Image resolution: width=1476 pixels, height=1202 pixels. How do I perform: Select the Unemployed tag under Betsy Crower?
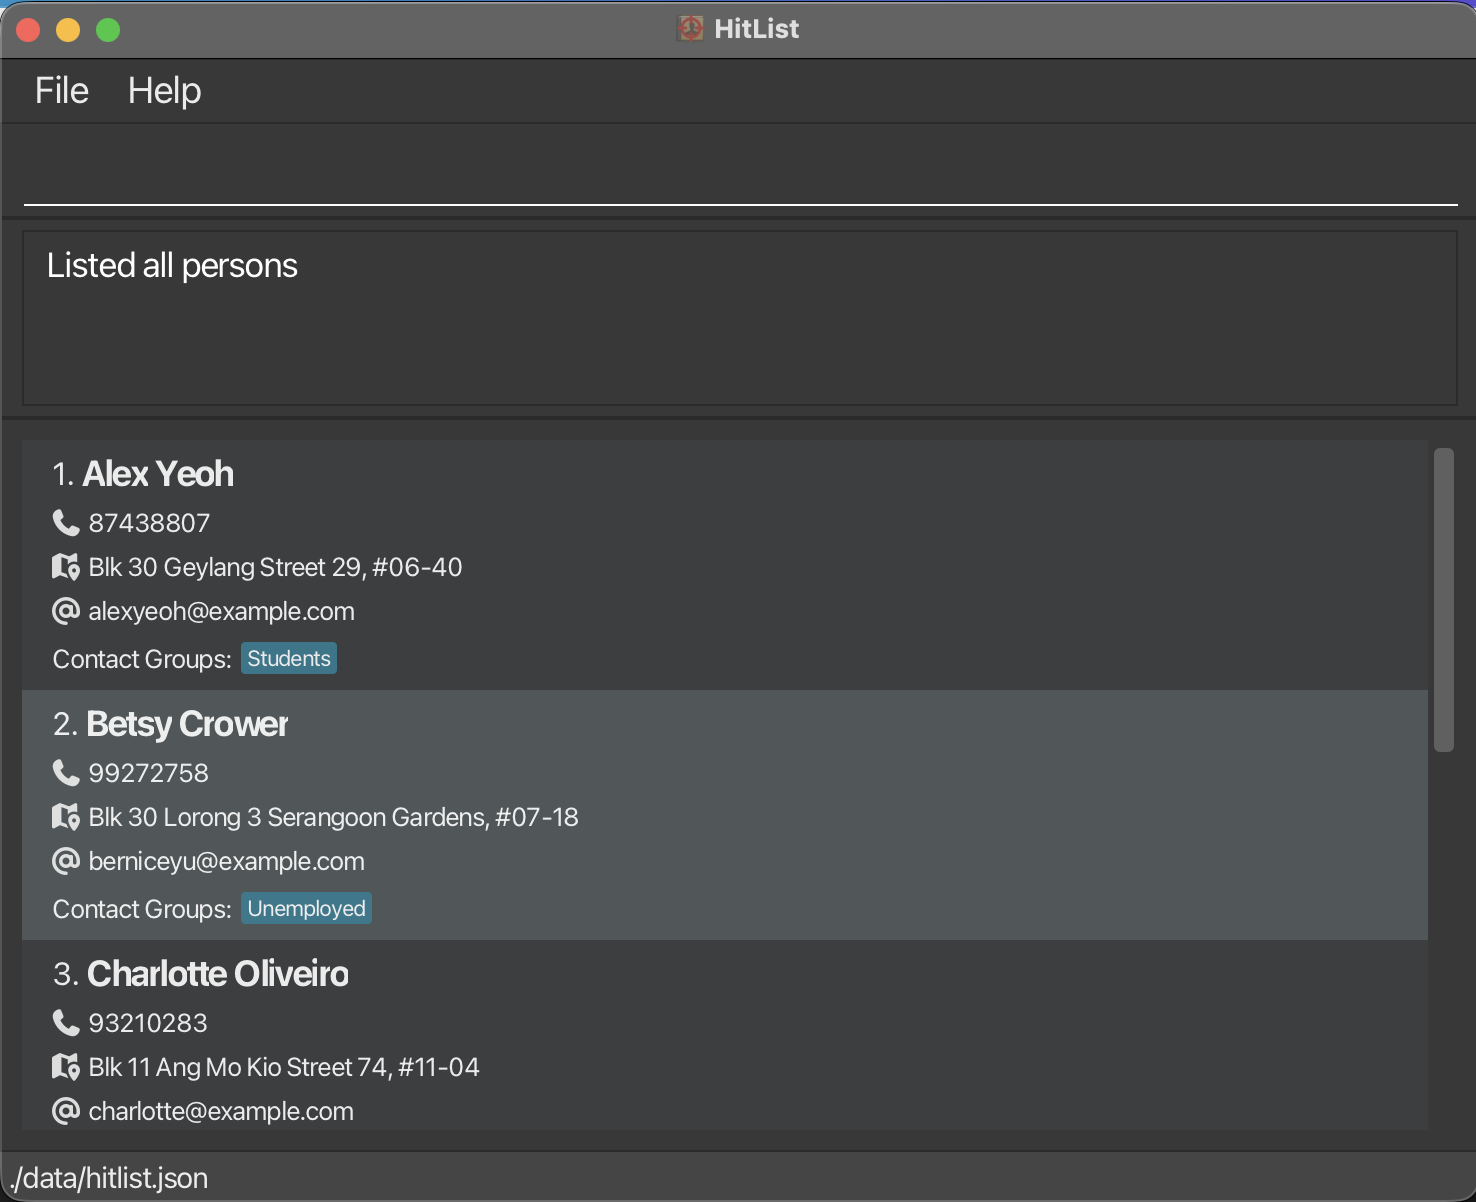point(306,908)
